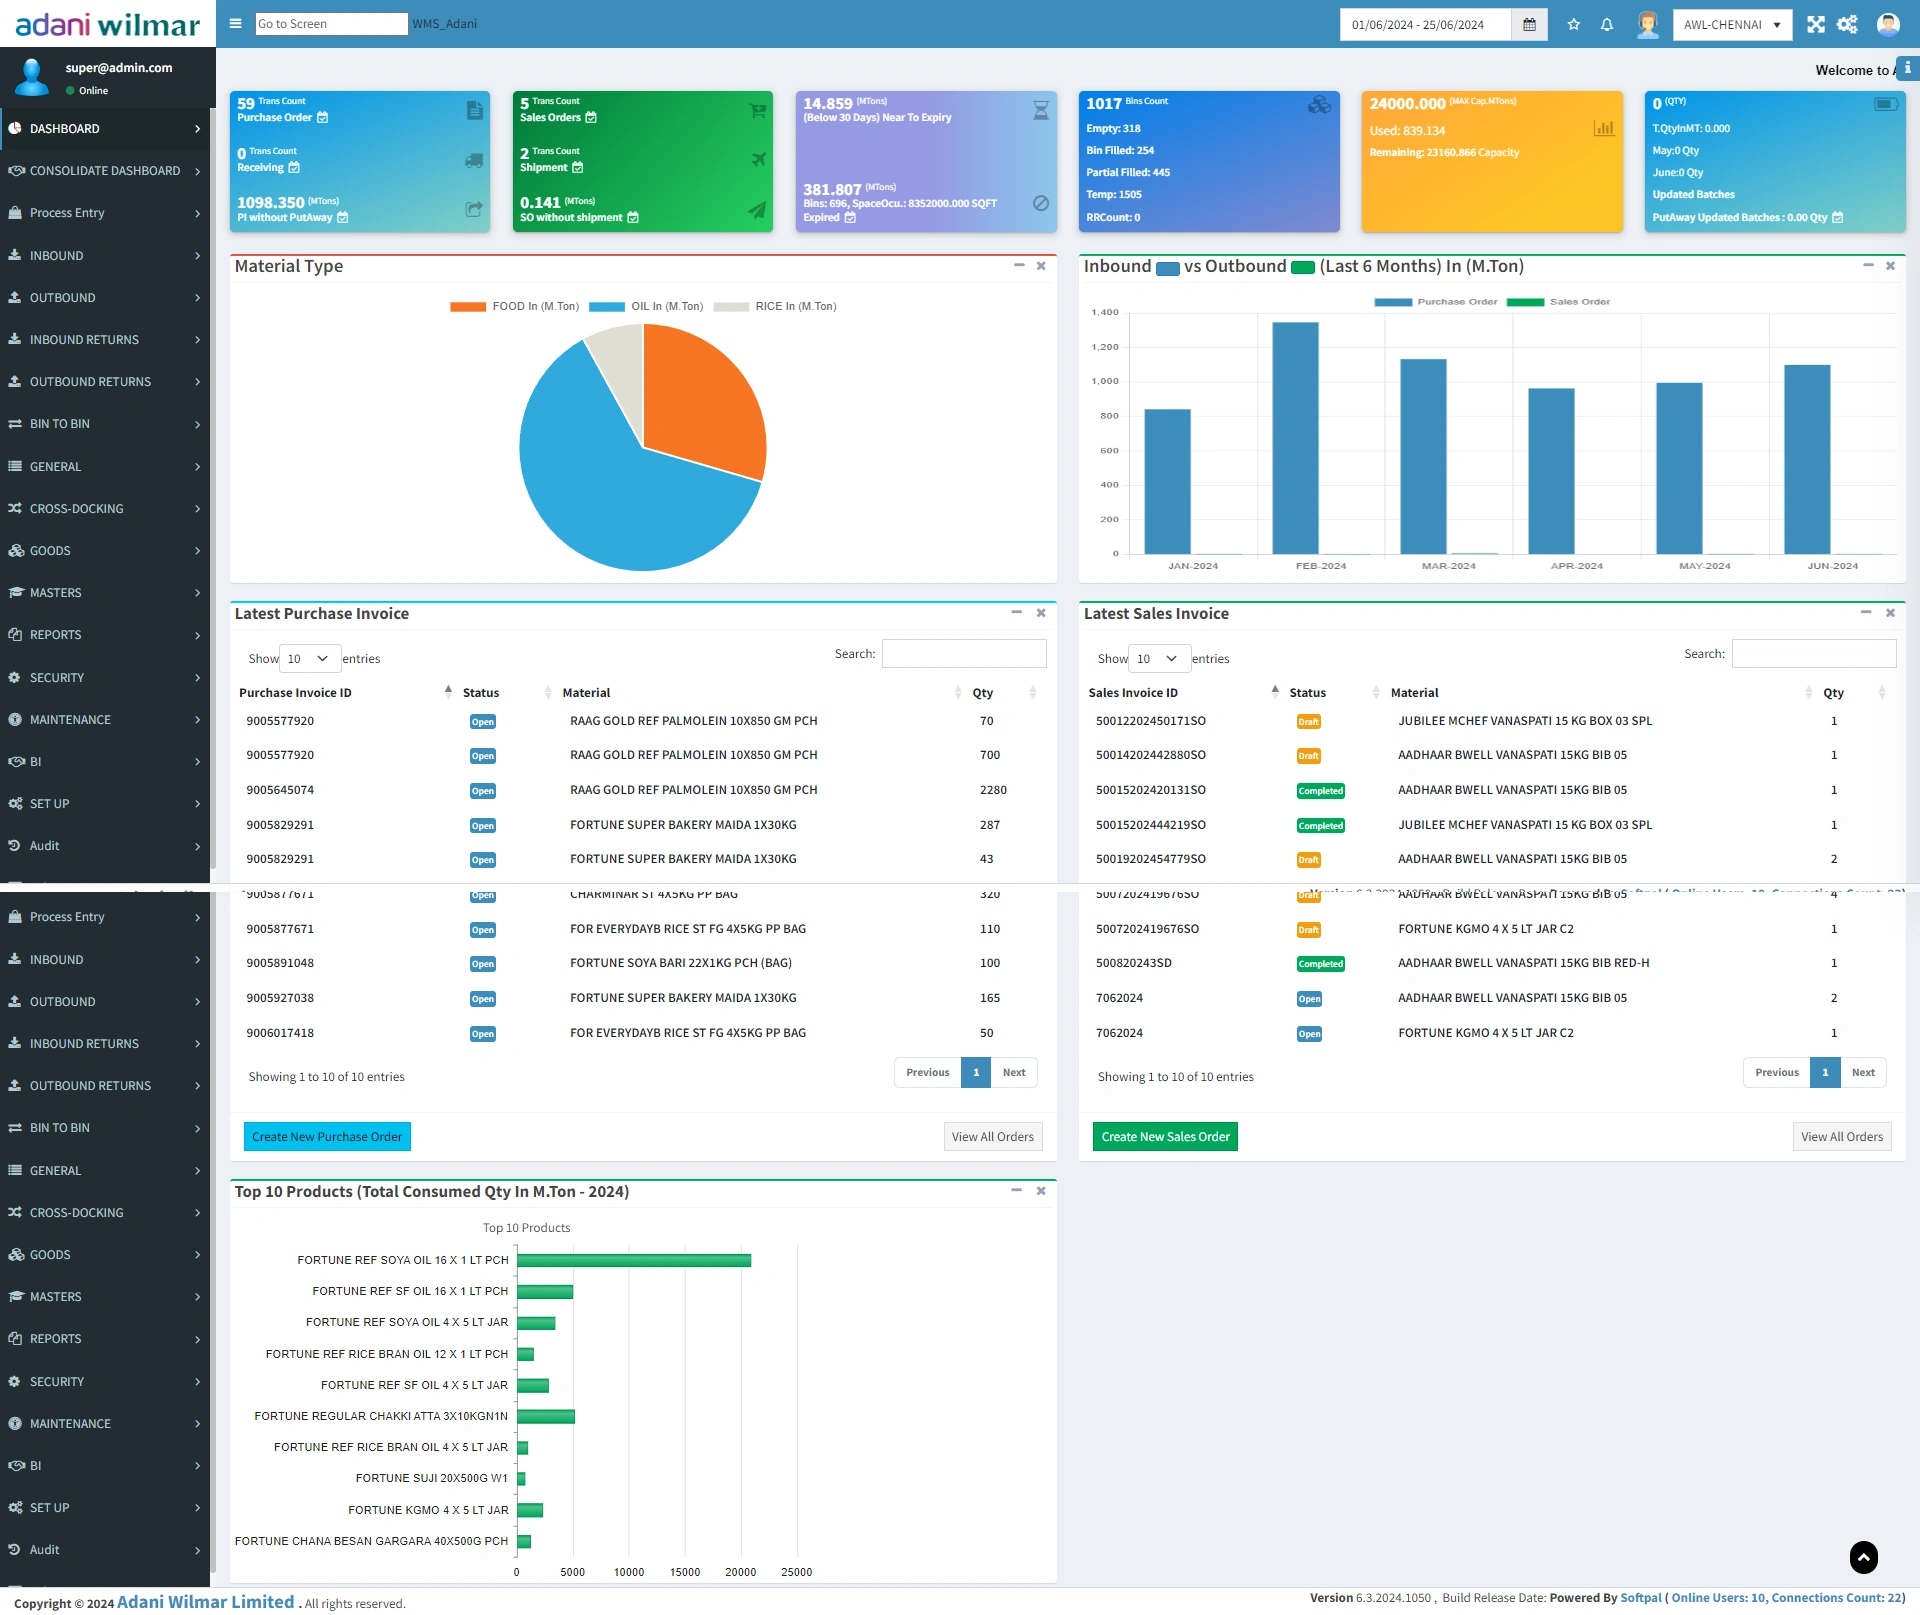
Task: Click View All Orders link in Sales Invoice
Action: coord(1840,1136)
